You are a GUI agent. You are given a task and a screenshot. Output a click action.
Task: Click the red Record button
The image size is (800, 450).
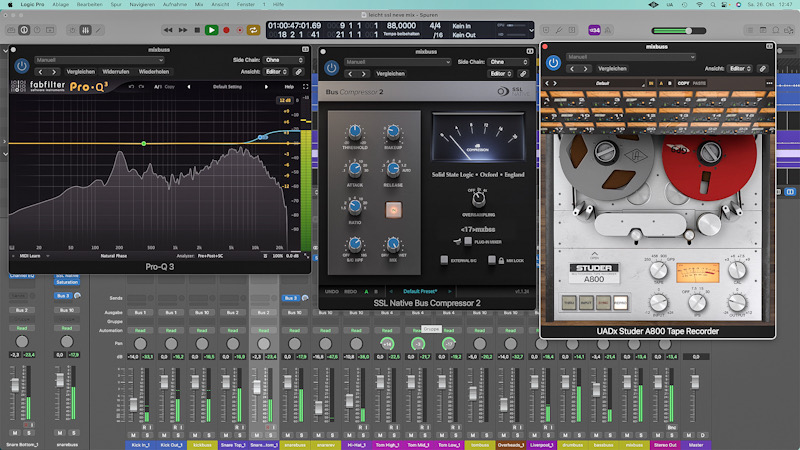coord(227,30)
